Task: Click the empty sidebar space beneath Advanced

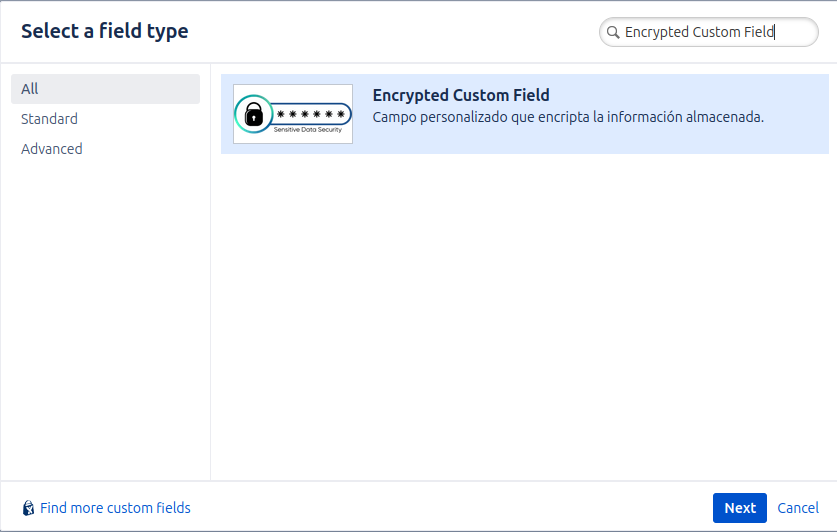Action: click(x=105, y=320)
